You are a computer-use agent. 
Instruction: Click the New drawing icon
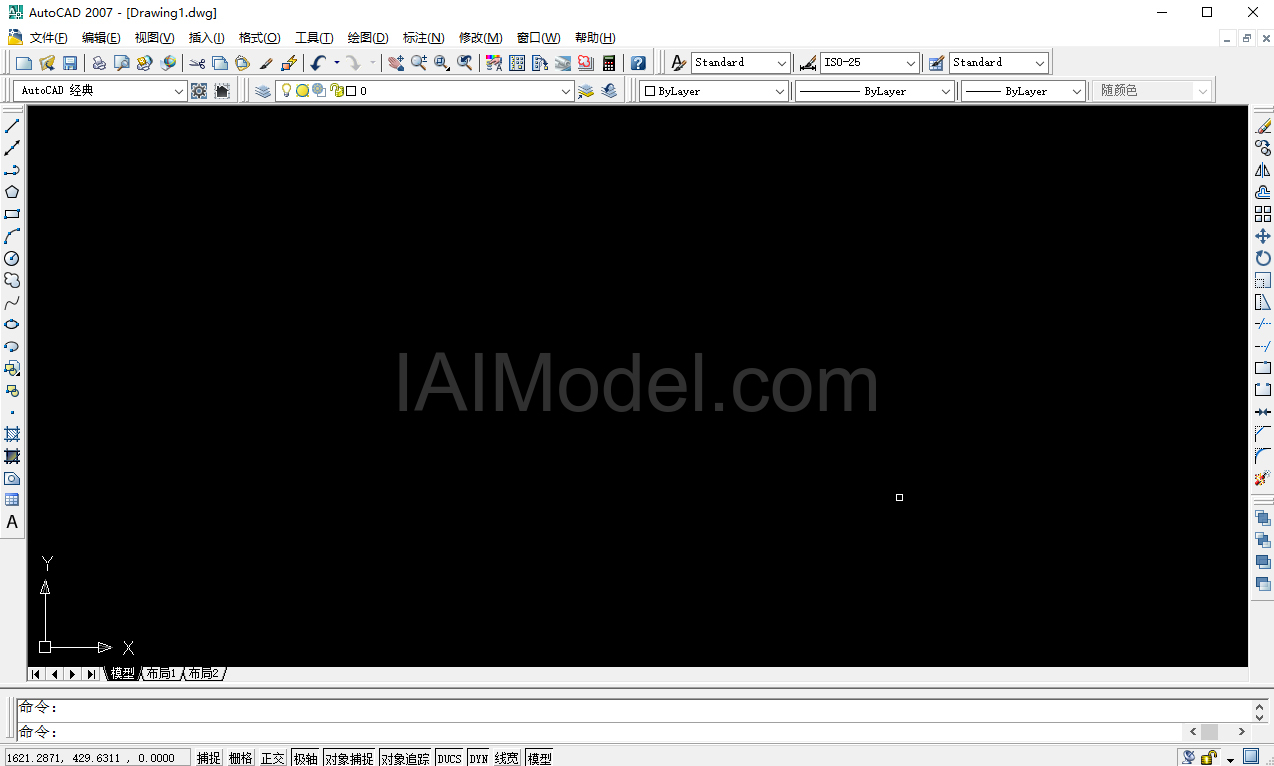pos(24,63)
